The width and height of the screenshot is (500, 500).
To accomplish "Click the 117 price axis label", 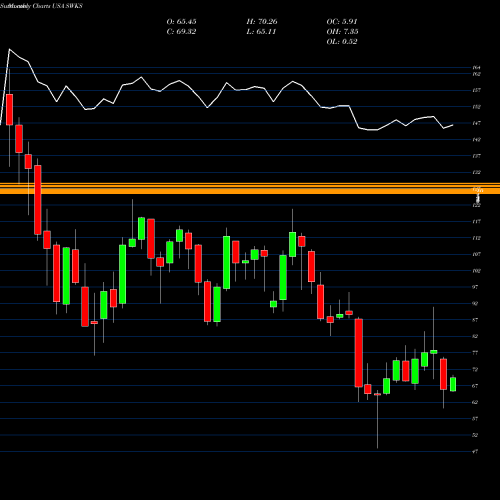I will click(x=476, y=222).
